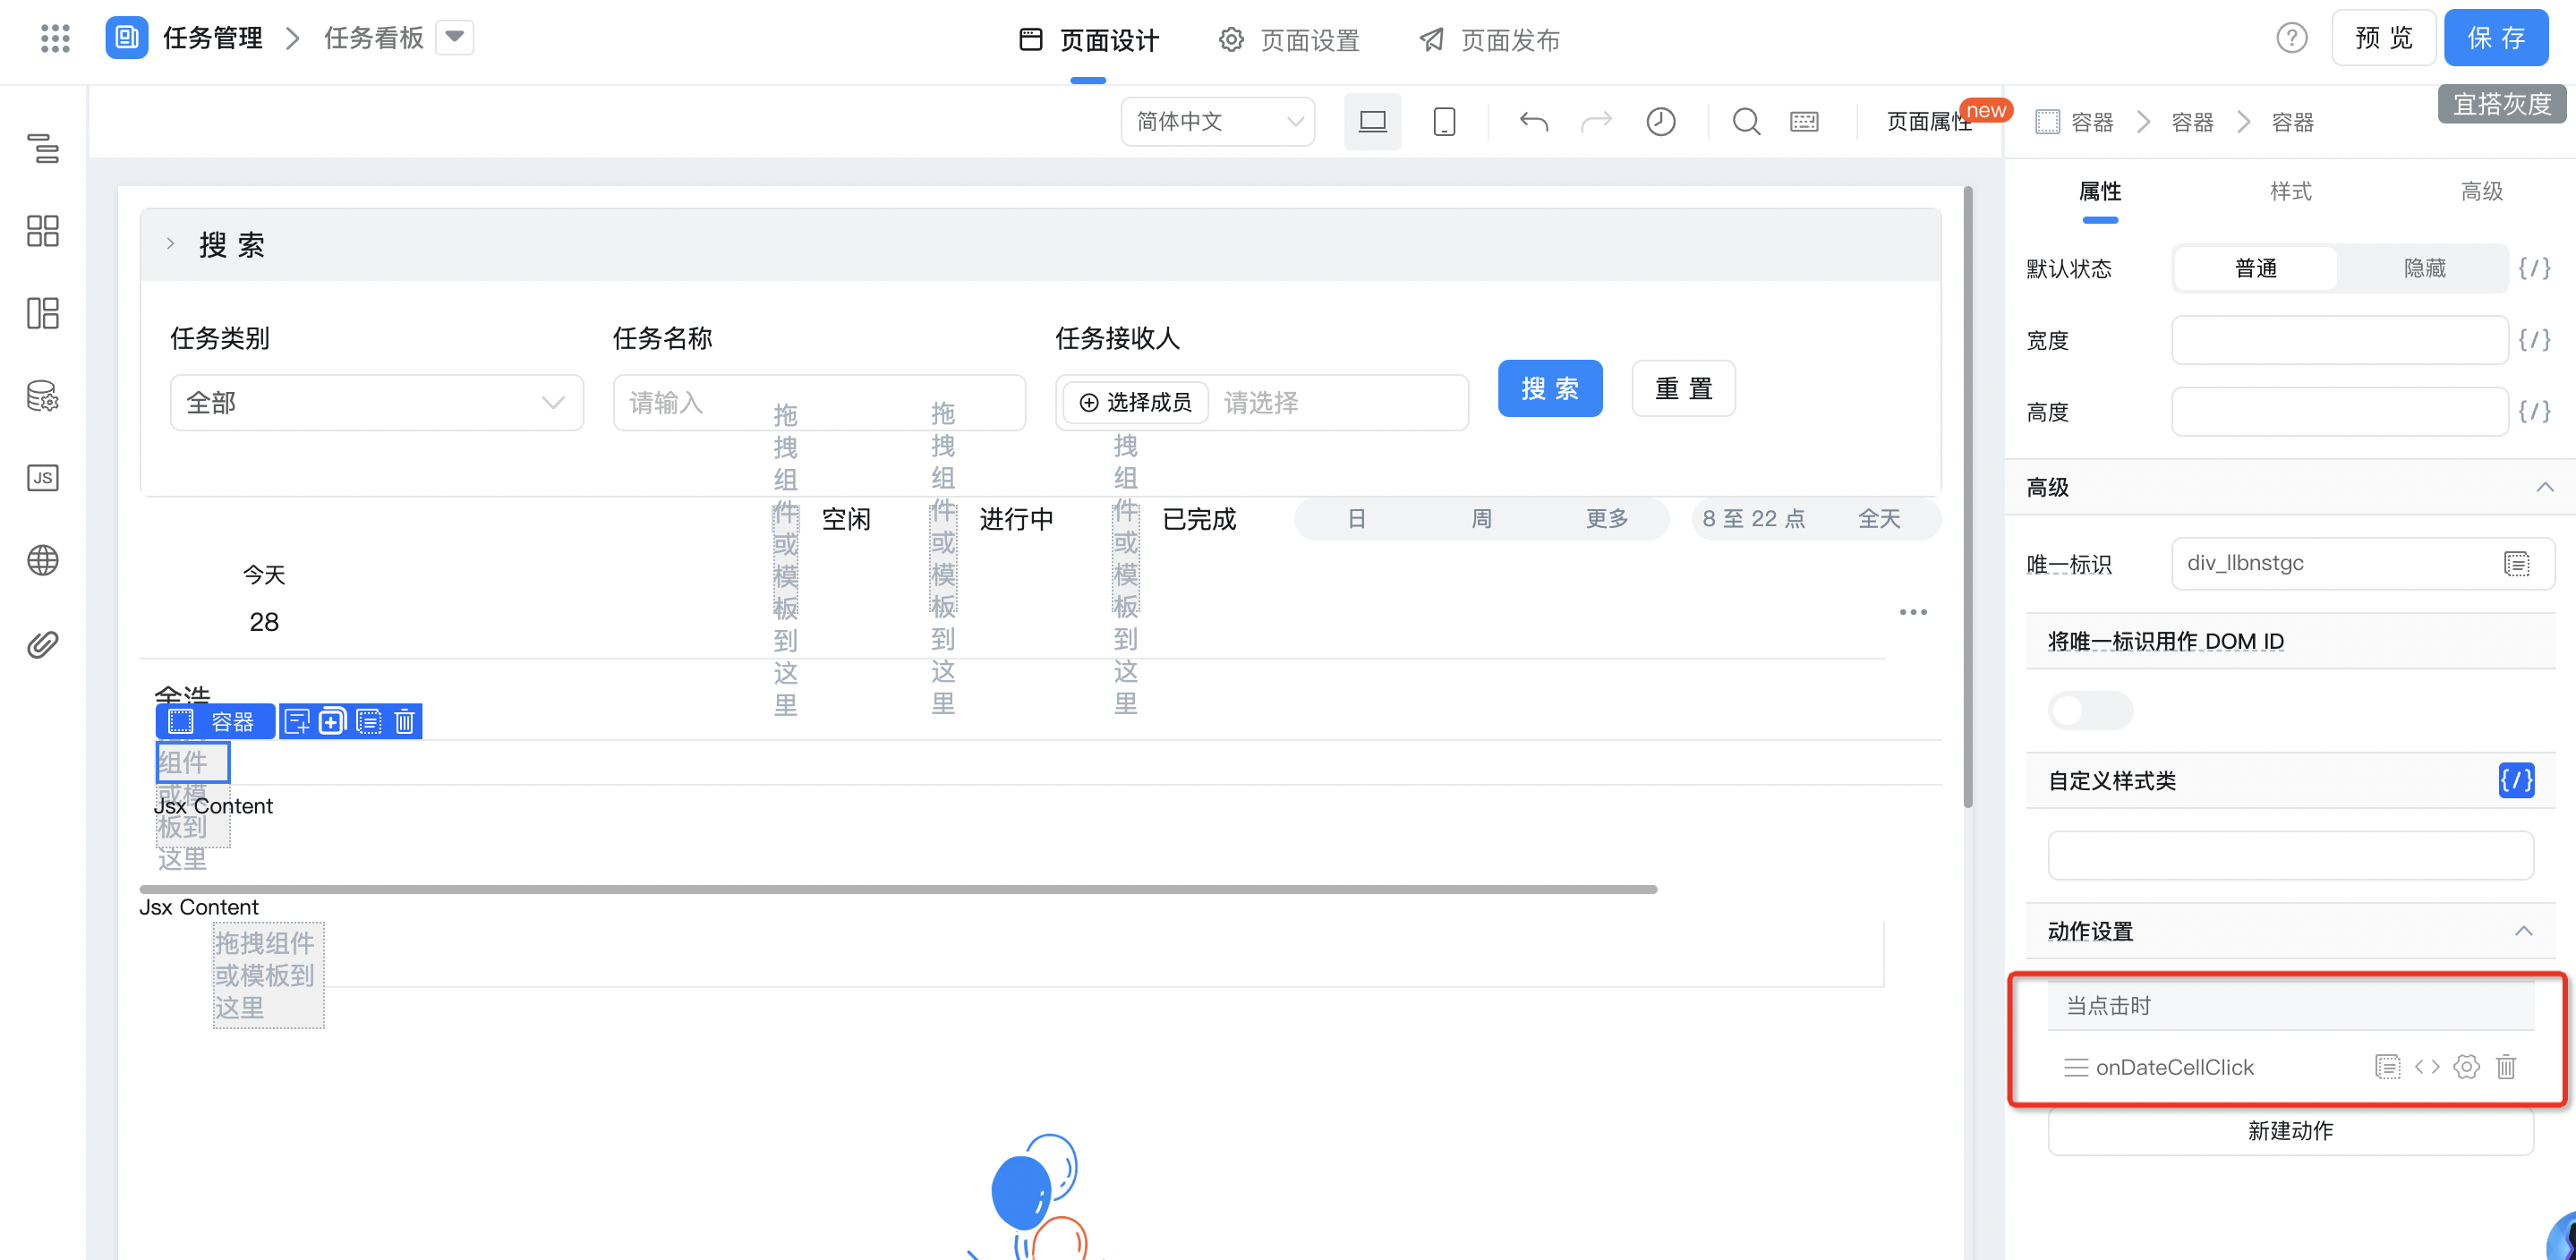
Task: Open the layout template panel icon
Action: [43, 313]
